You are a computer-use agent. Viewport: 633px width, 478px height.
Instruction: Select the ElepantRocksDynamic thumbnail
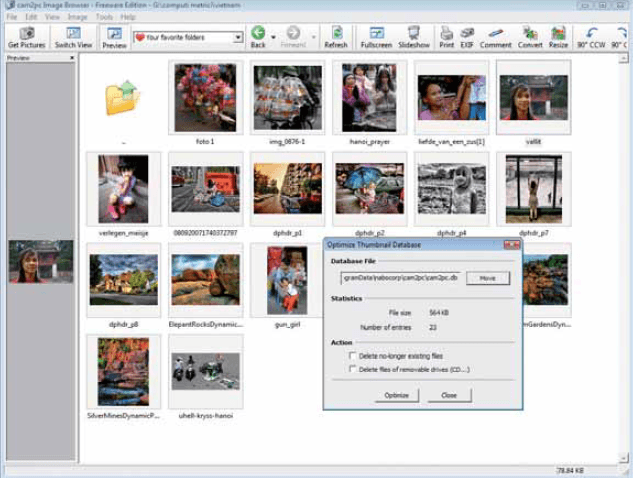point(205,279)
